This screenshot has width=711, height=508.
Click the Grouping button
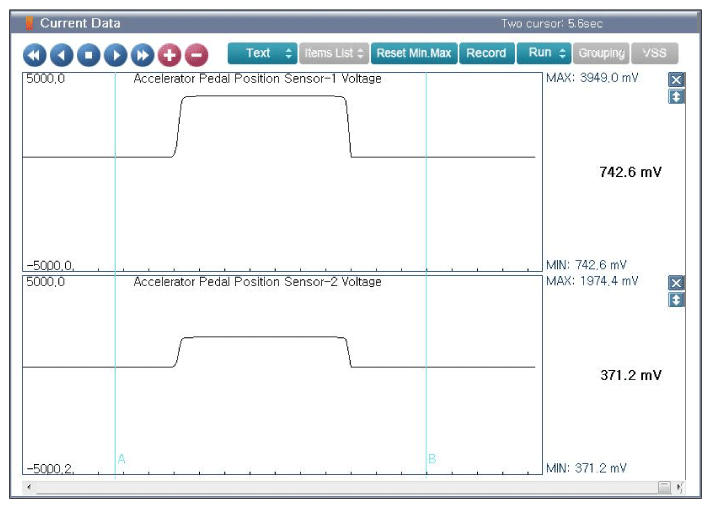pyautogui.click(x=601, y=53)
